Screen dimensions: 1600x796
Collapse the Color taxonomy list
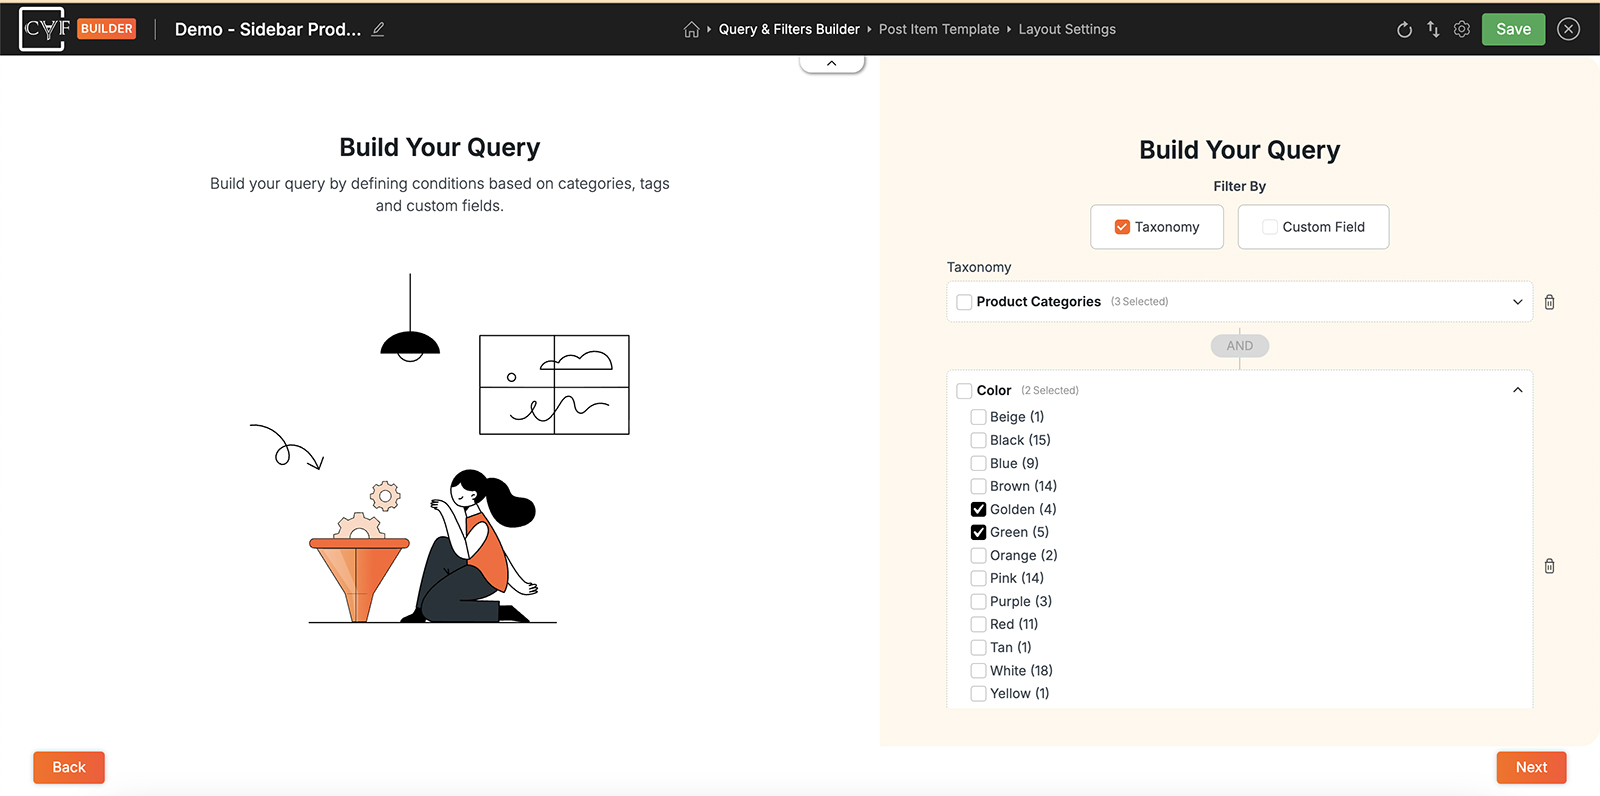[x=1517, y=390]
